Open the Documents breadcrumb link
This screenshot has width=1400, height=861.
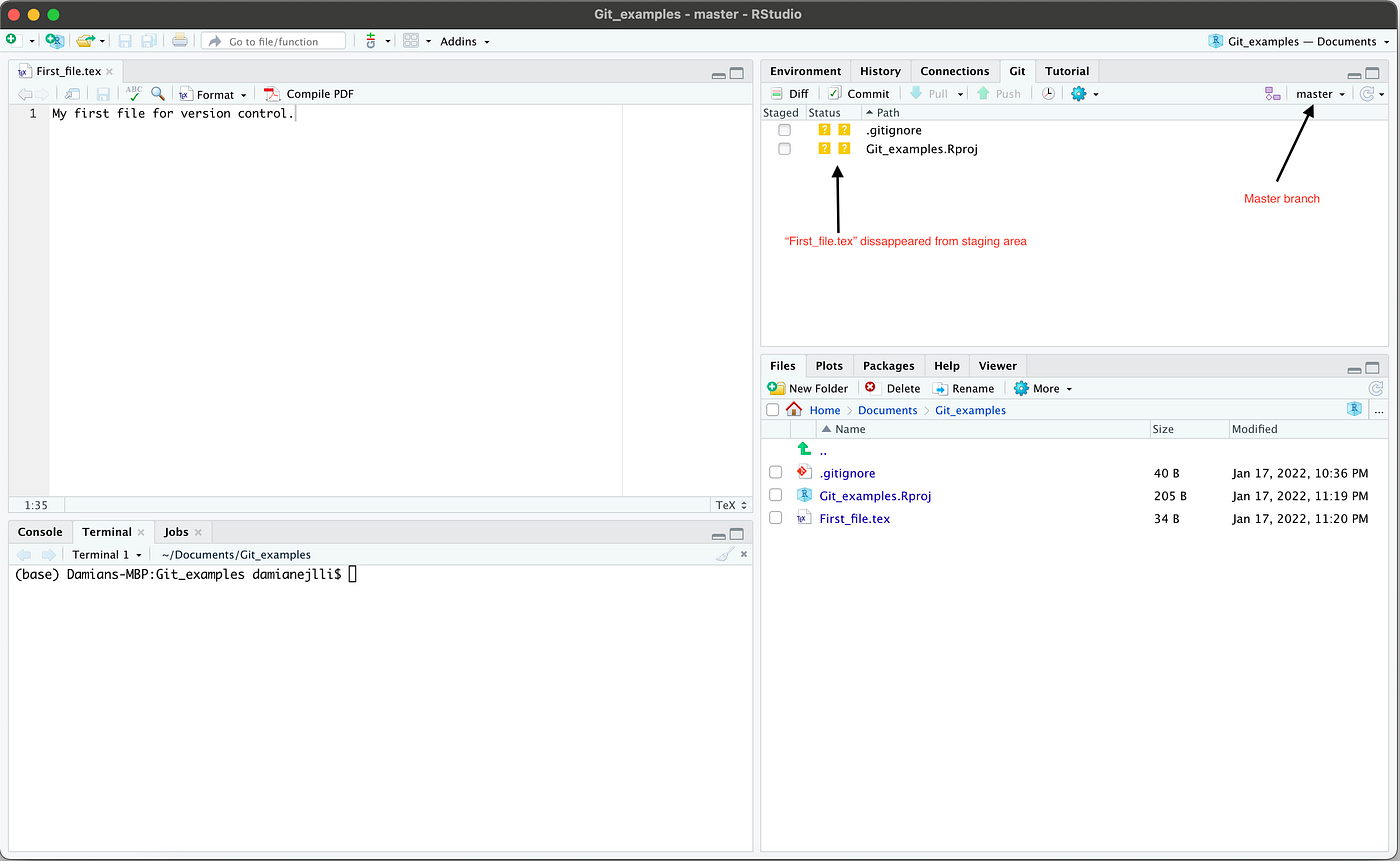point(887,410)
